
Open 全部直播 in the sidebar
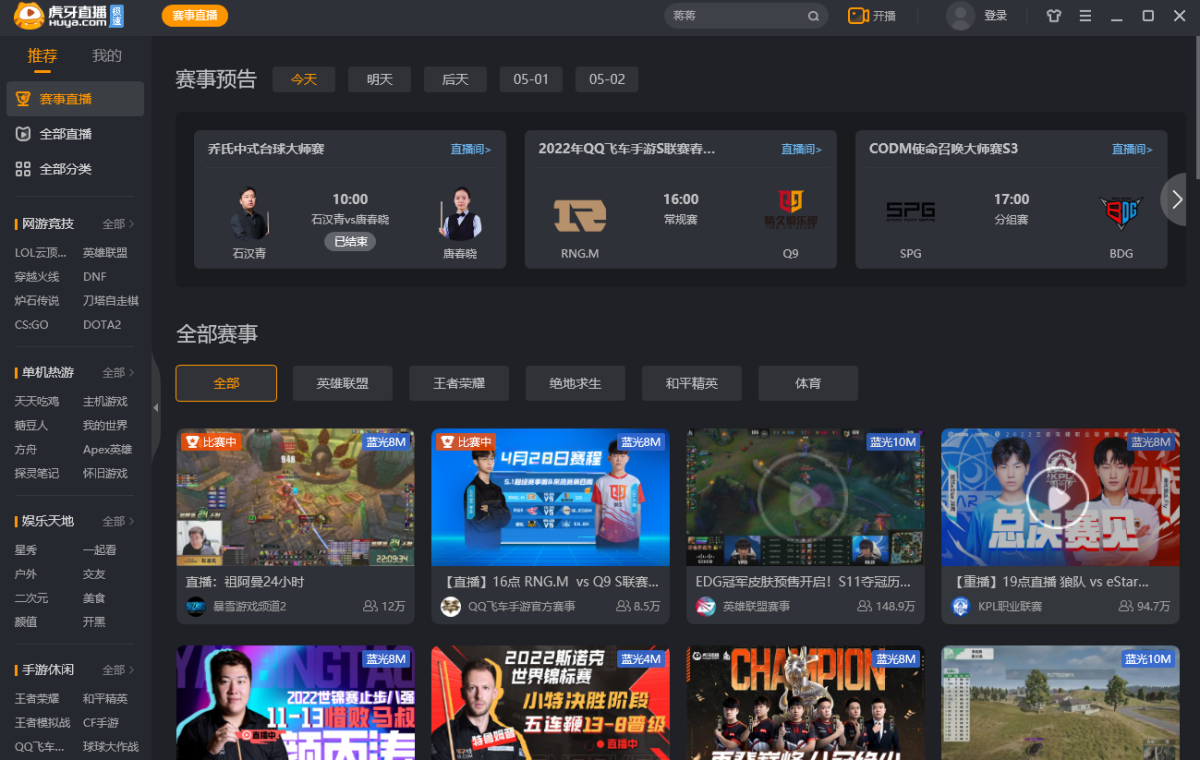tap(66, 134)
